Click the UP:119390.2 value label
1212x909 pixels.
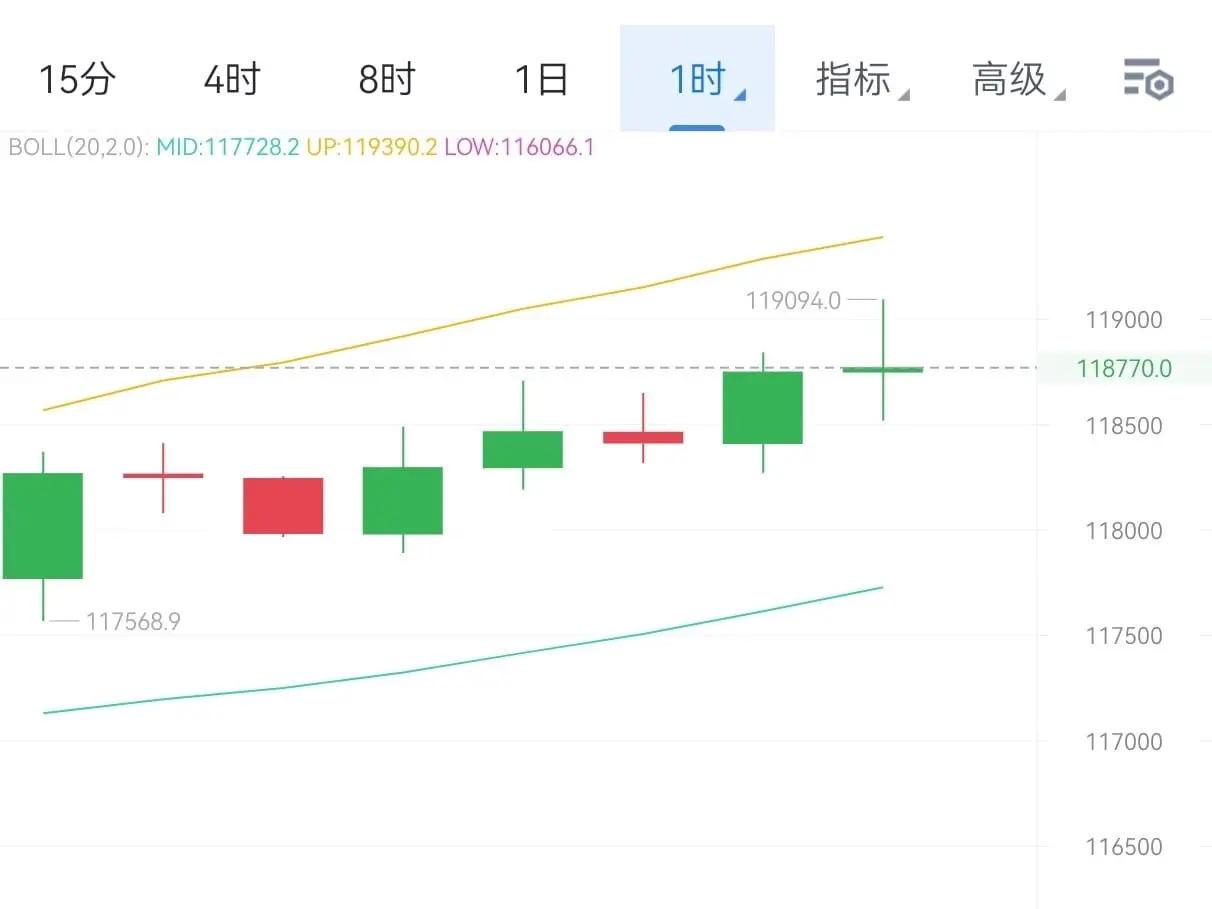[x=371, y=148]
